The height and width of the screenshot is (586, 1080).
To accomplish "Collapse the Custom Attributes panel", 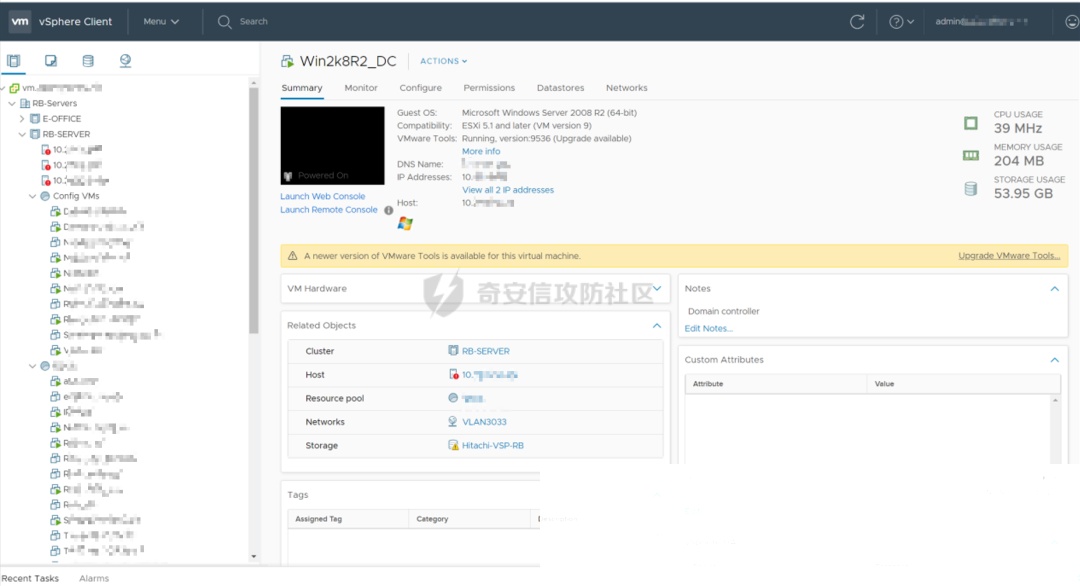I will (1055, 359).
